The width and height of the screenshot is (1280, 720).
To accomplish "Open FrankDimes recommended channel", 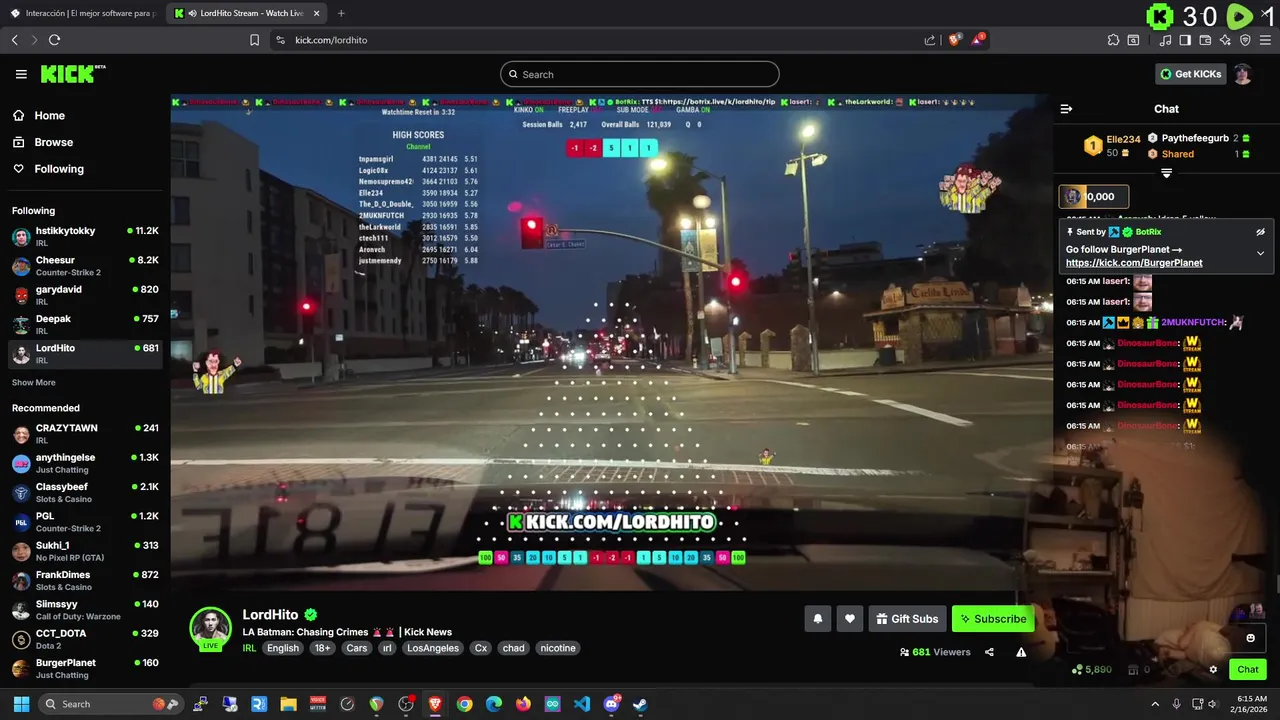I will point(85,580).
